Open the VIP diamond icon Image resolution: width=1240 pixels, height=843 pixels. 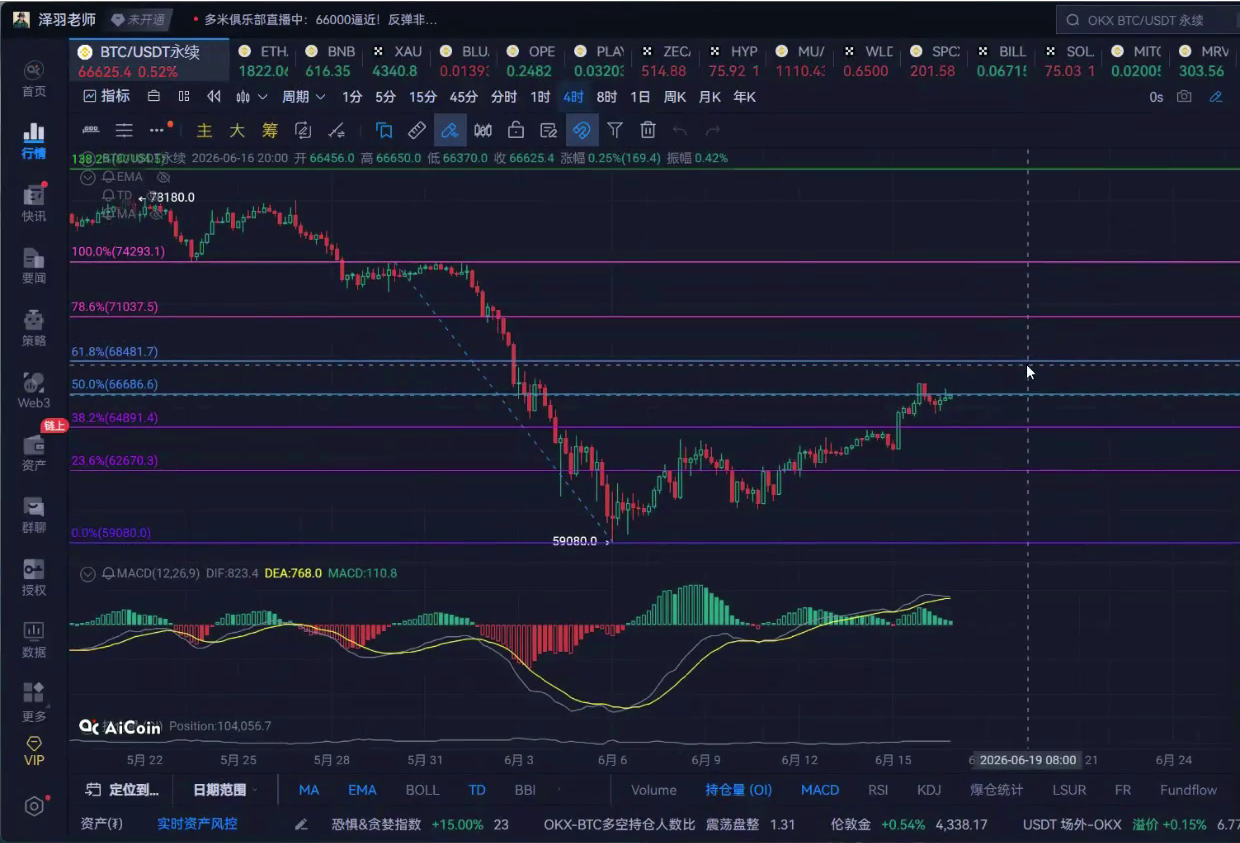point(34,752)
